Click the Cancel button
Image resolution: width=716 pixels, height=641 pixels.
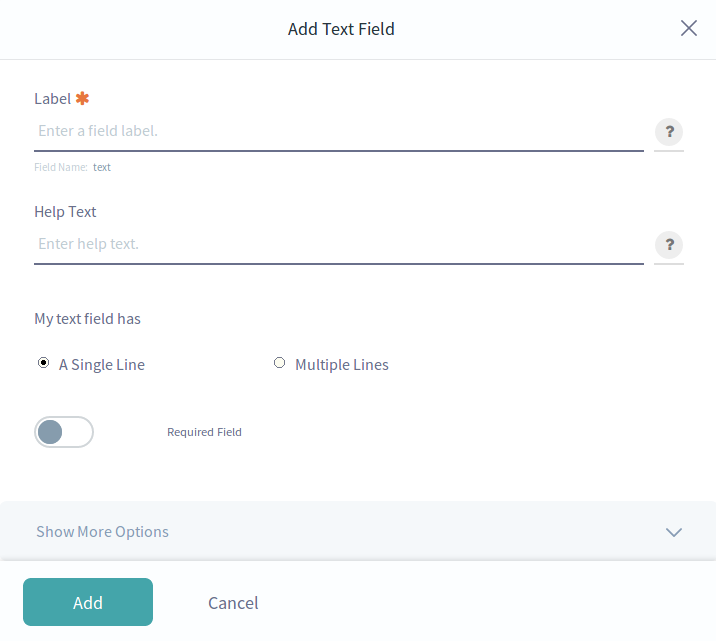(233, 603)
